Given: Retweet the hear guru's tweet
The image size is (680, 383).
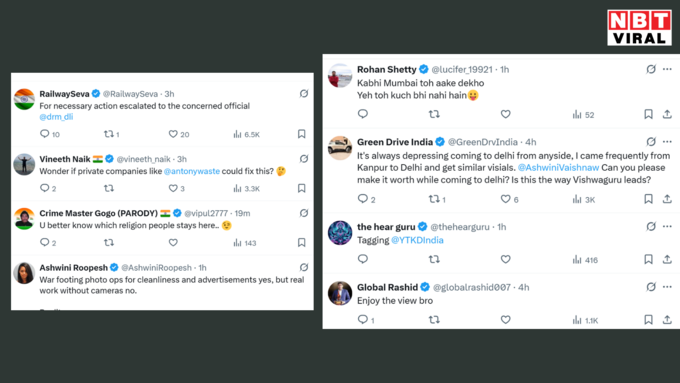Looking at the screenshot, I should [434, 259].
